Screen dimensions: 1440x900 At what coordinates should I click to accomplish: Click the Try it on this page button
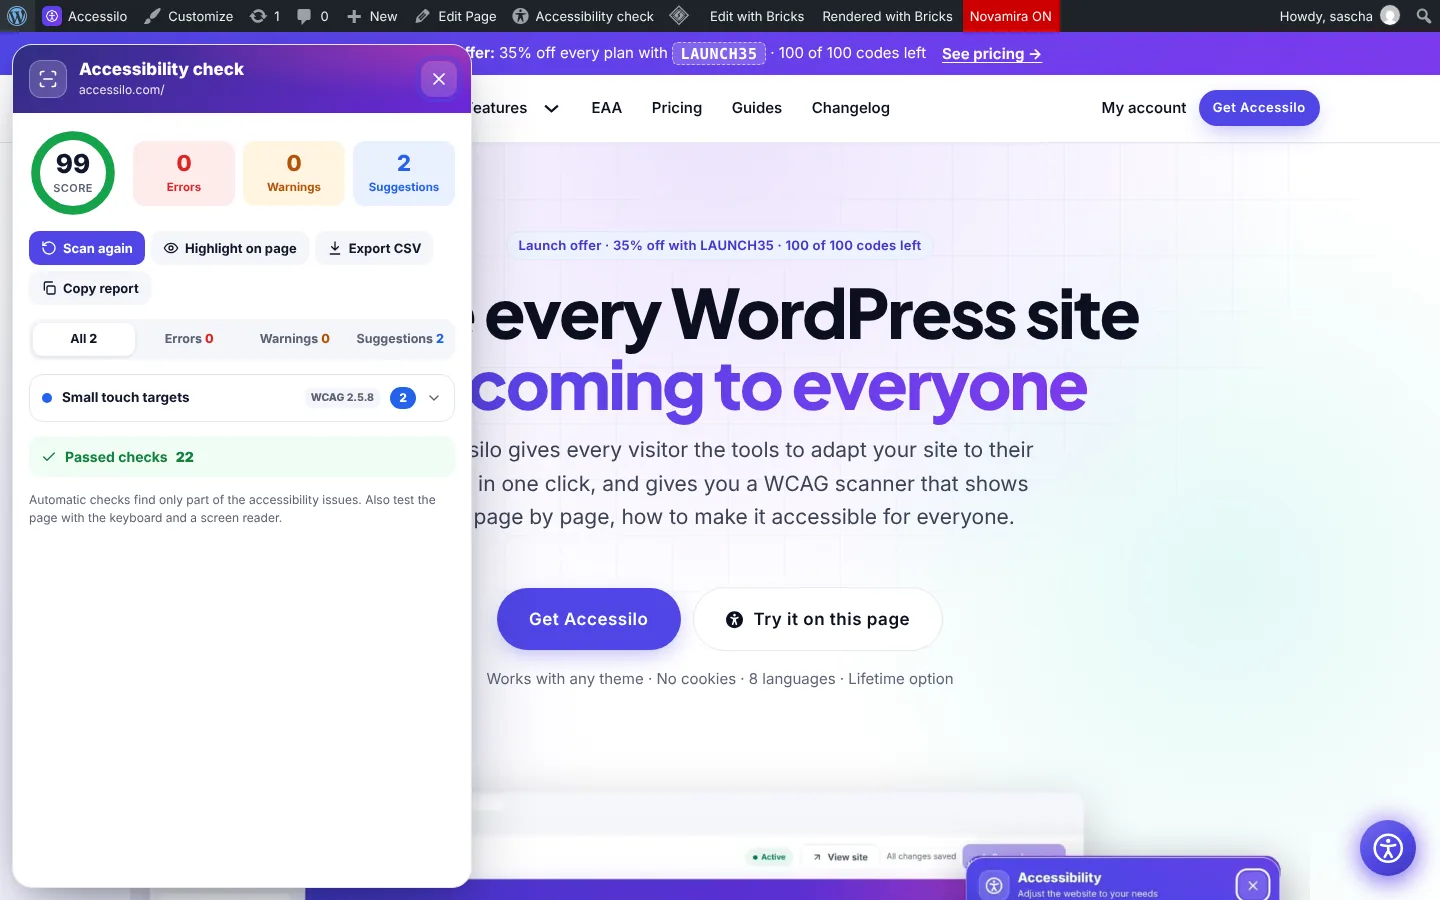pyautogui.click(x=818, y=619)
